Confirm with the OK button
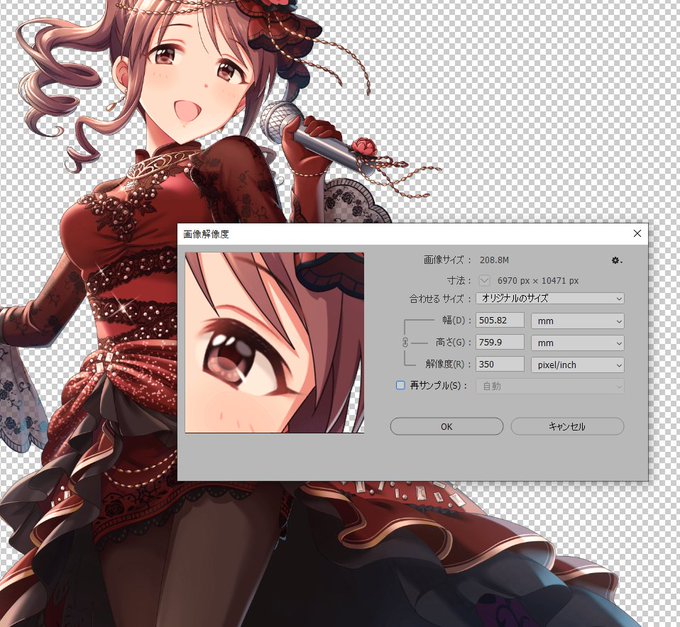 pyautogui.click(x=447, y=427)
